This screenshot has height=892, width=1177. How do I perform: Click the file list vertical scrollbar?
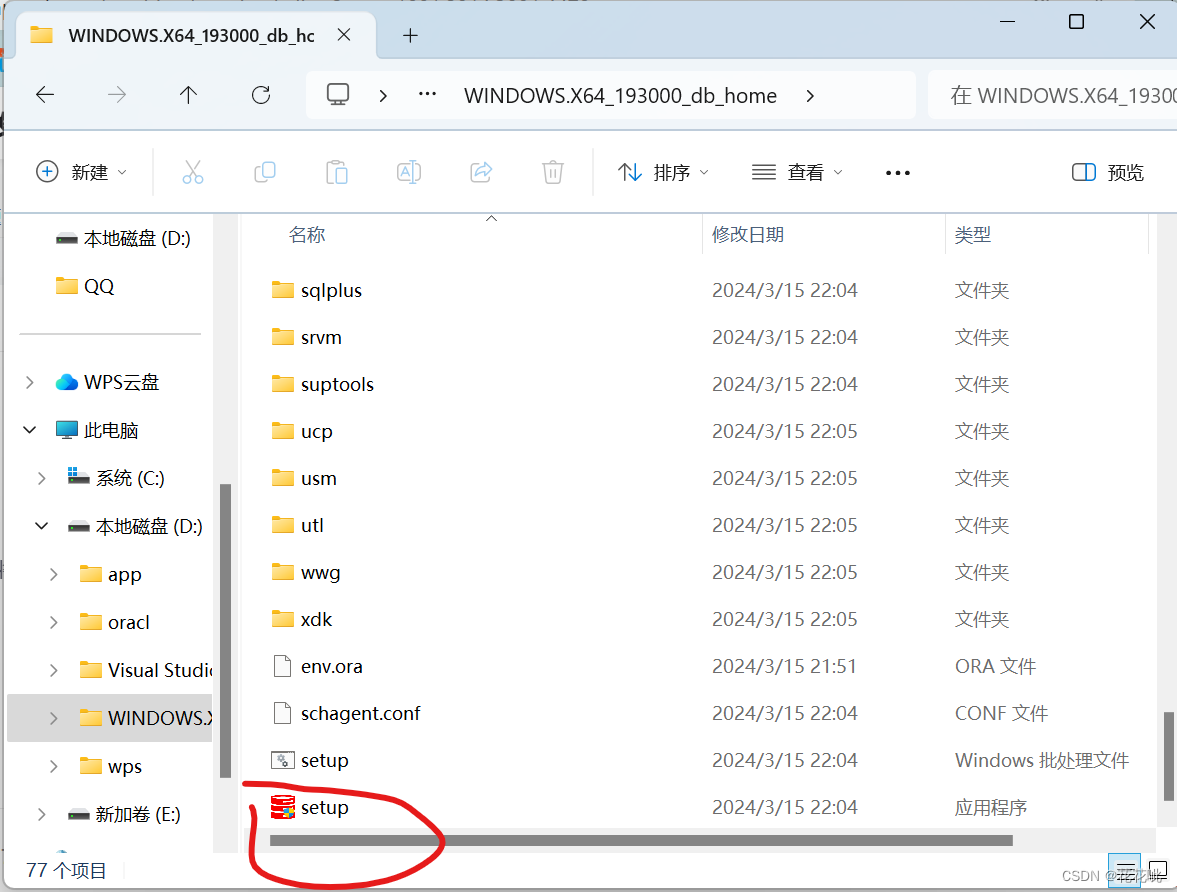(x=1168, y=757)
